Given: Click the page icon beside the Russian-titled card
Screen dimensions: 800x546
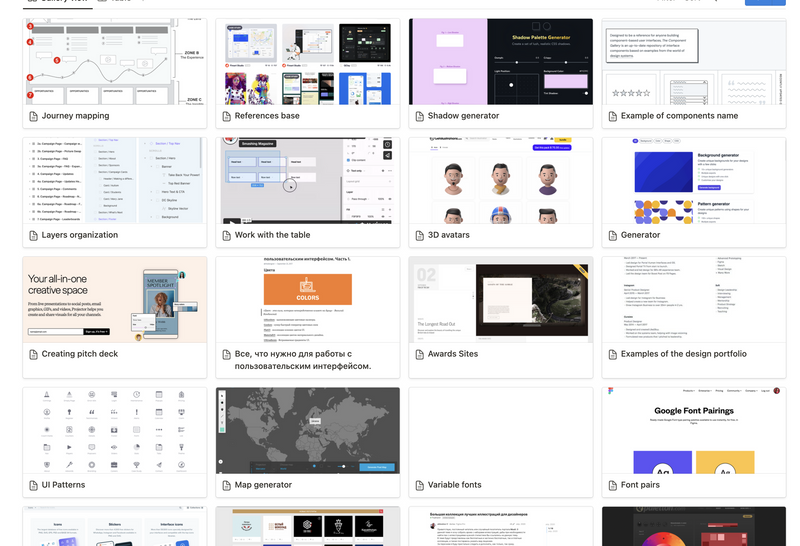Looking at the screenshot, I should [227, 354].
